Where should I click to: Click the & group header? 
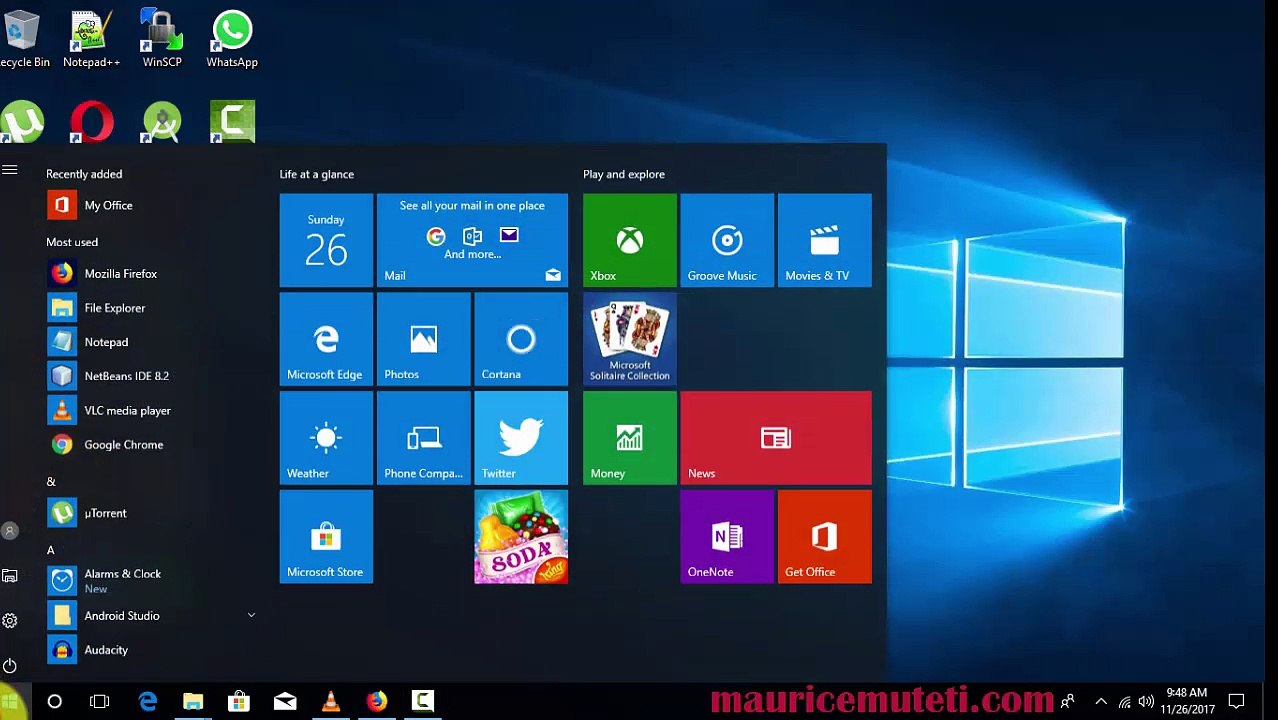point(51,482)
